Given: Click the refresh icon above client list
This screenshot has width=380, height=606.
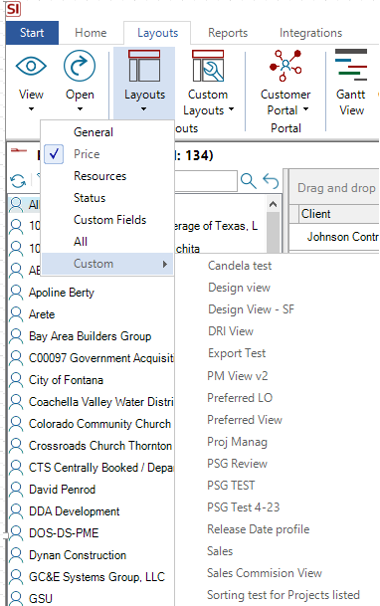Looking at the screenshot, I should tap(18, 181).
